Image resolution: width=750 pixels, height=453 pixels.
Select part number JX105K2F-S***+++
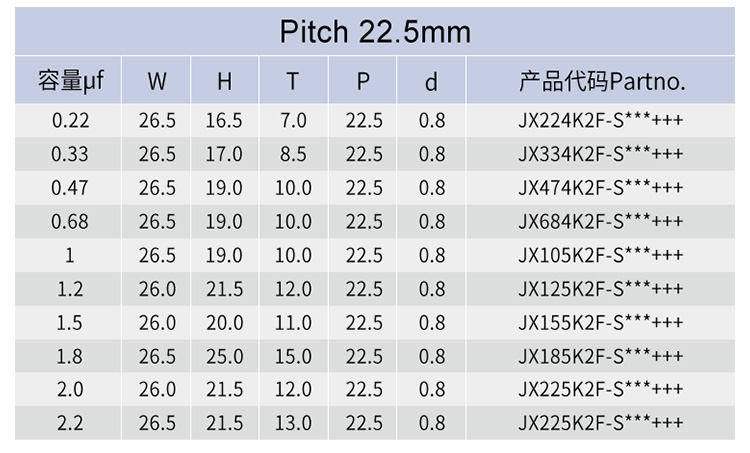click(x=601, y=255)
